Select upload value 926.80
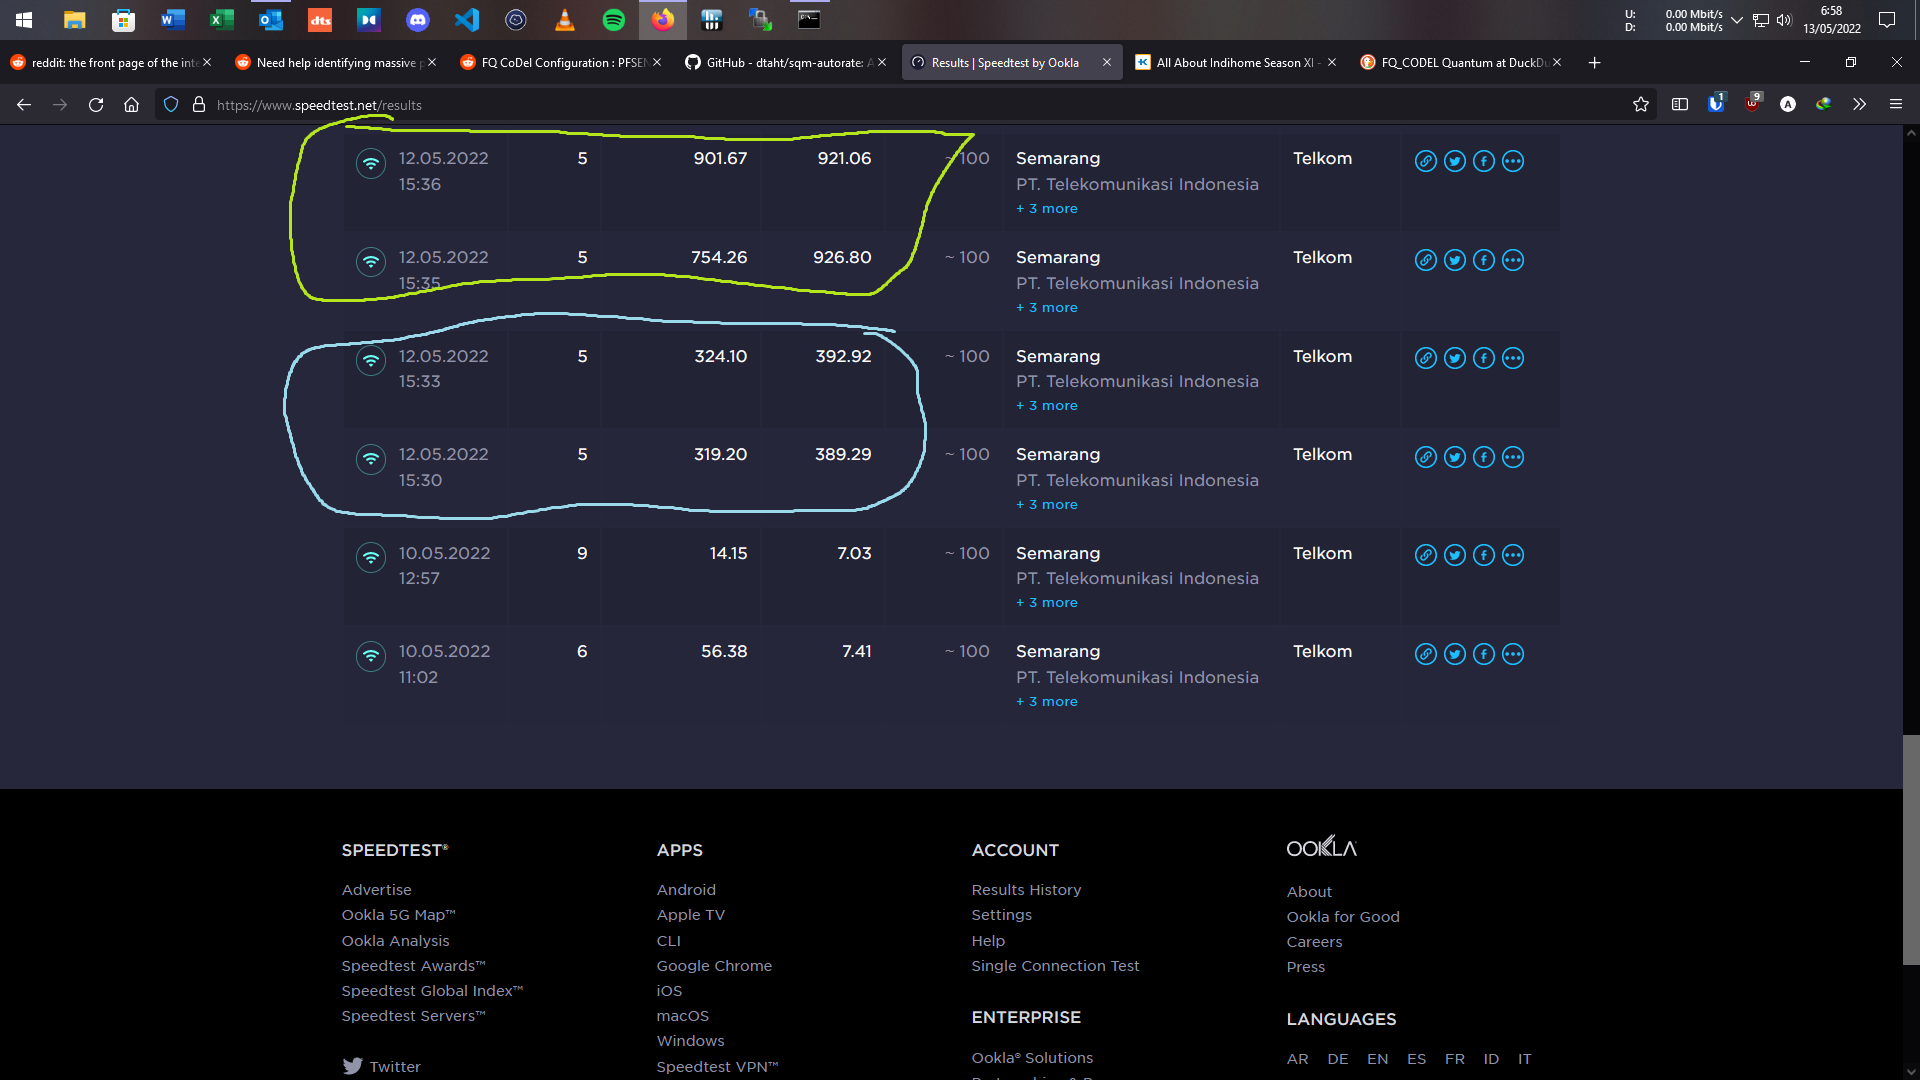1920x1080 pixels. pos(842,257)
